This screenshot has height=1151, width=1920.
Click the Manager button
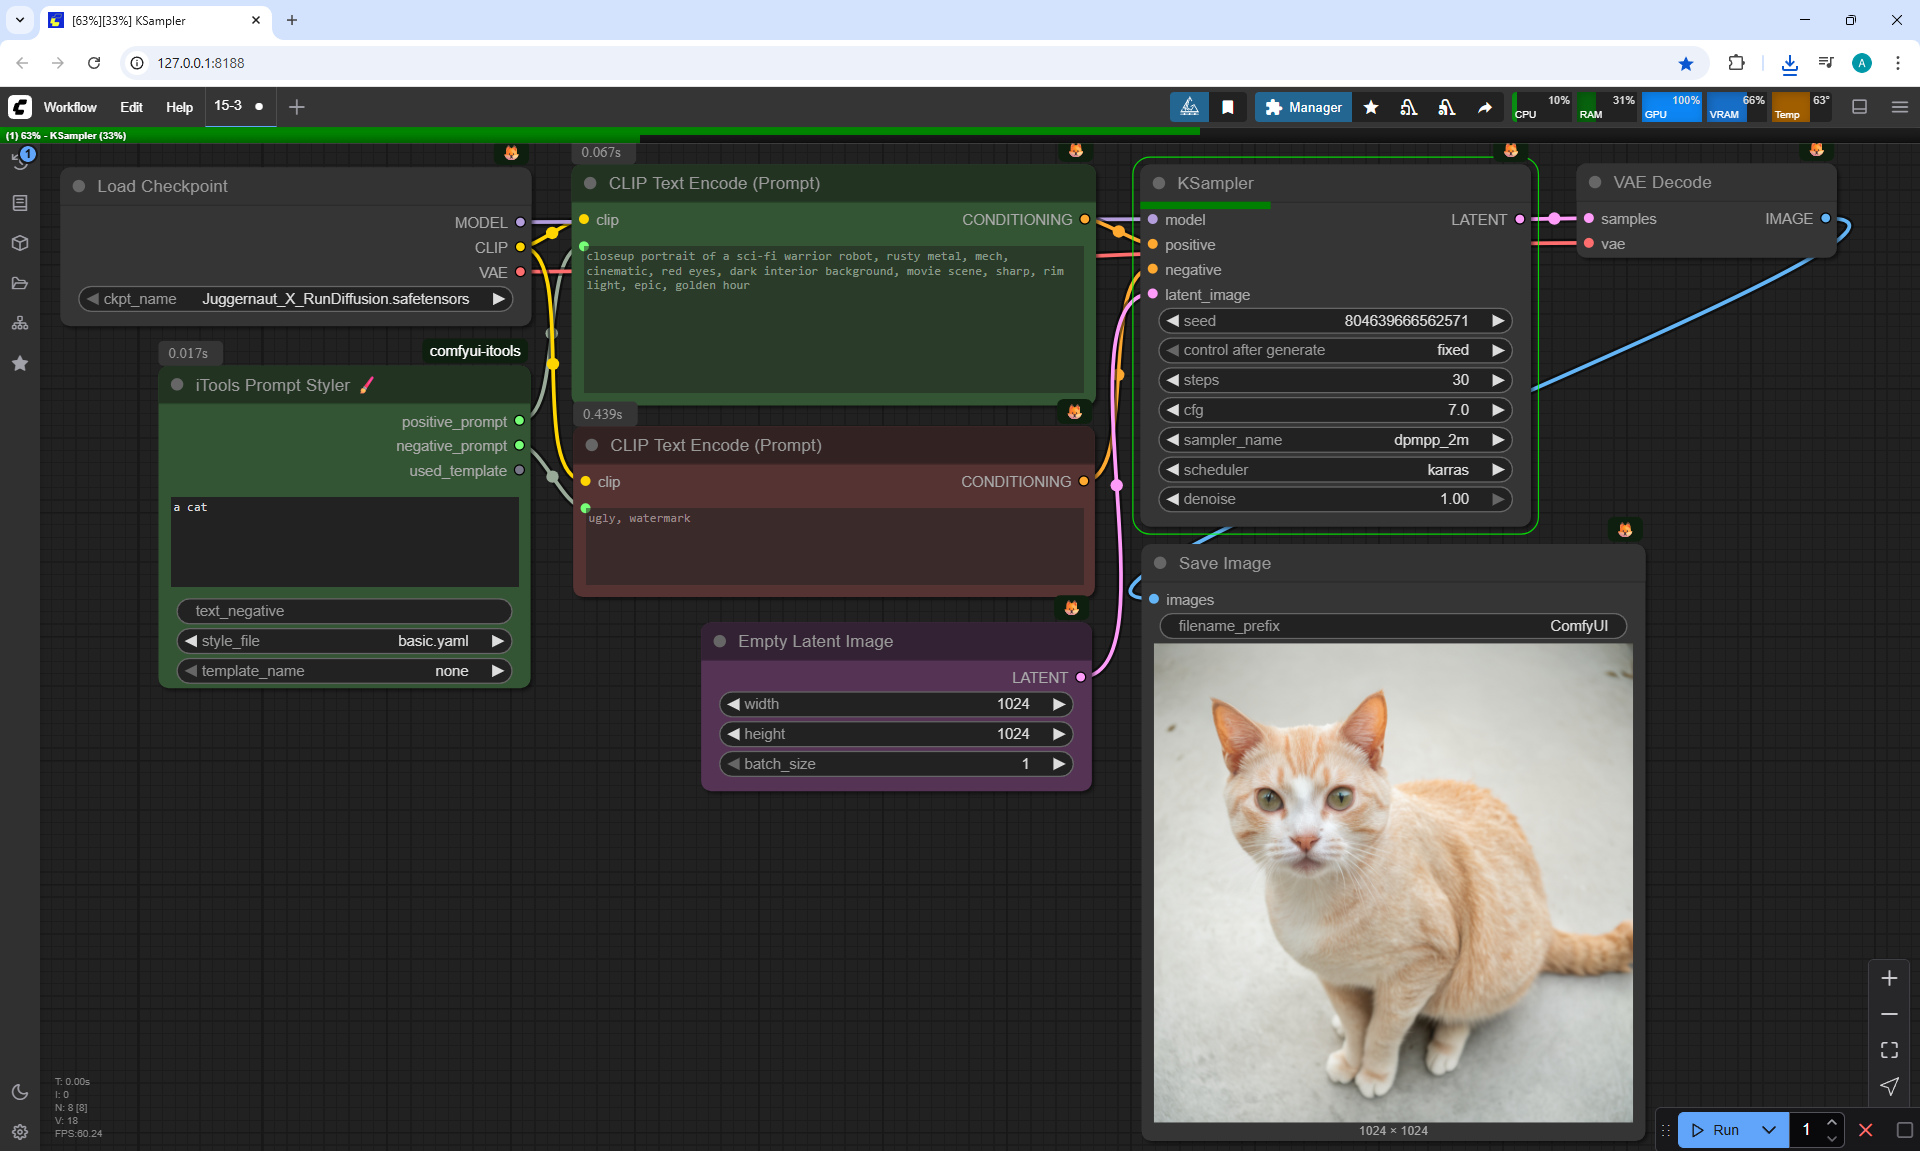[x=1303, y=107]
